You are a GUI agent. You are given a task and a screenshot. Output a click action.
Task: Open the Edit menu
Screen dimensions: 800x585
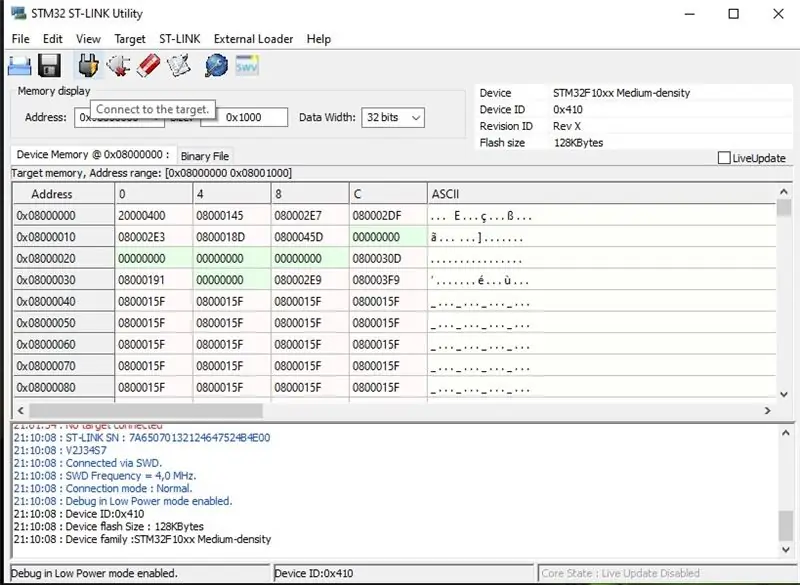[x=53, y=39]
